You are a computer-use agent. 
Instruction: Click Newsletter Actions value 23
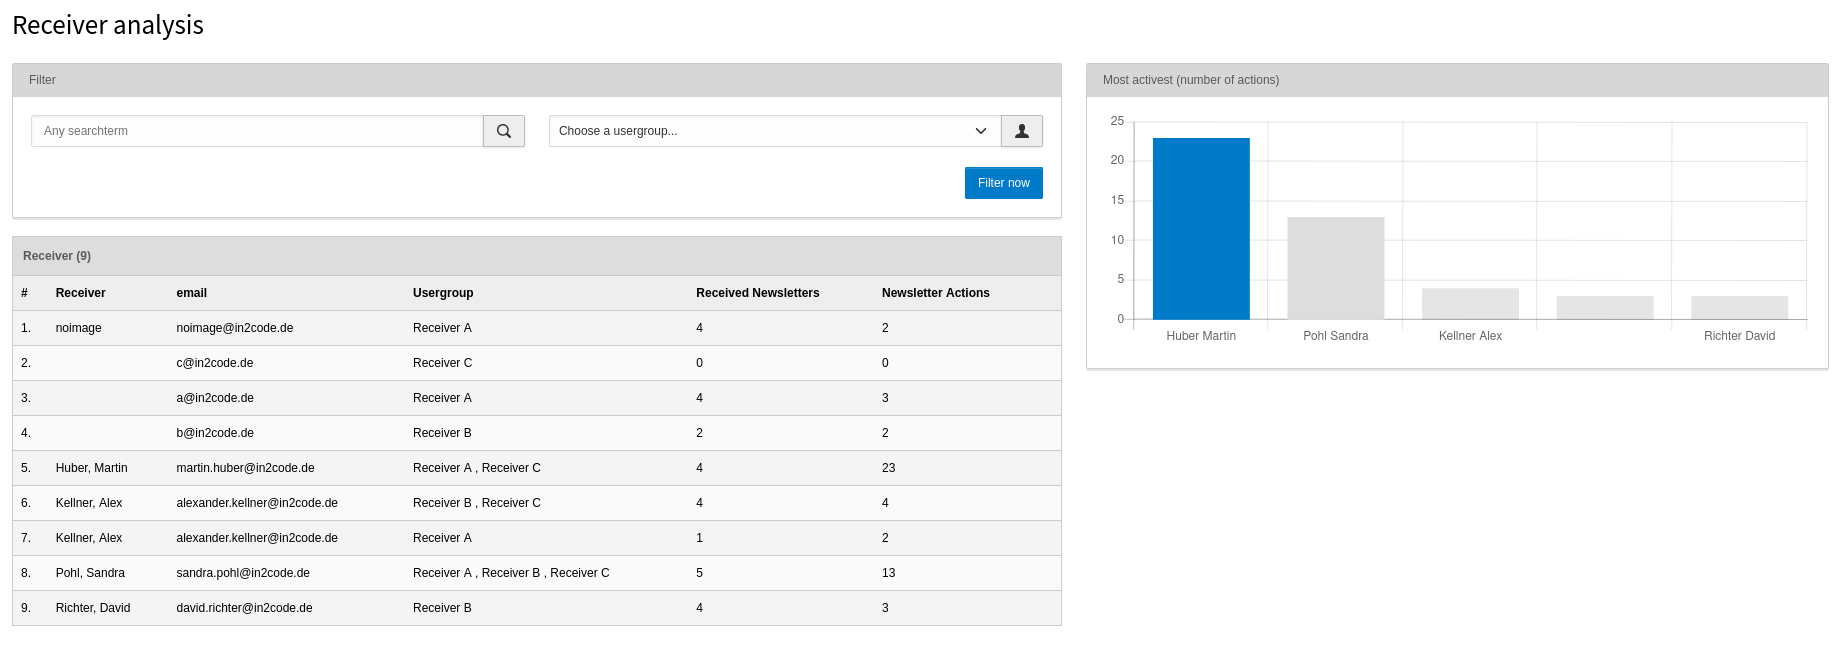(889, 468)
